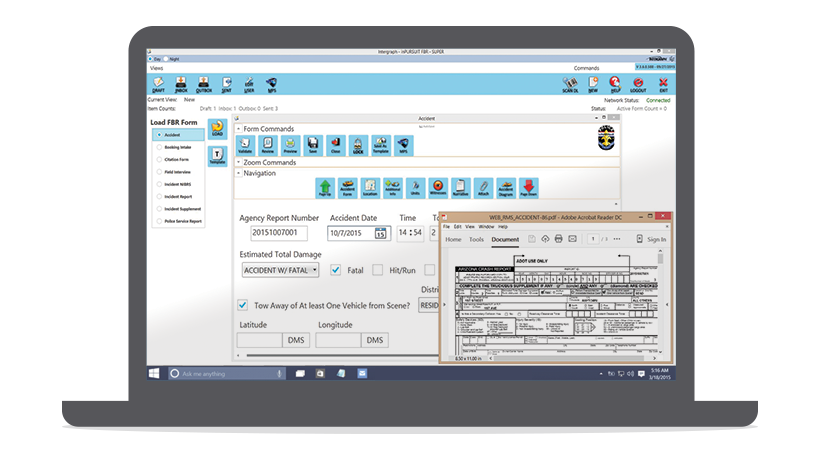
Task: Select the Incident Report radio option
Action: pos(160,197)
